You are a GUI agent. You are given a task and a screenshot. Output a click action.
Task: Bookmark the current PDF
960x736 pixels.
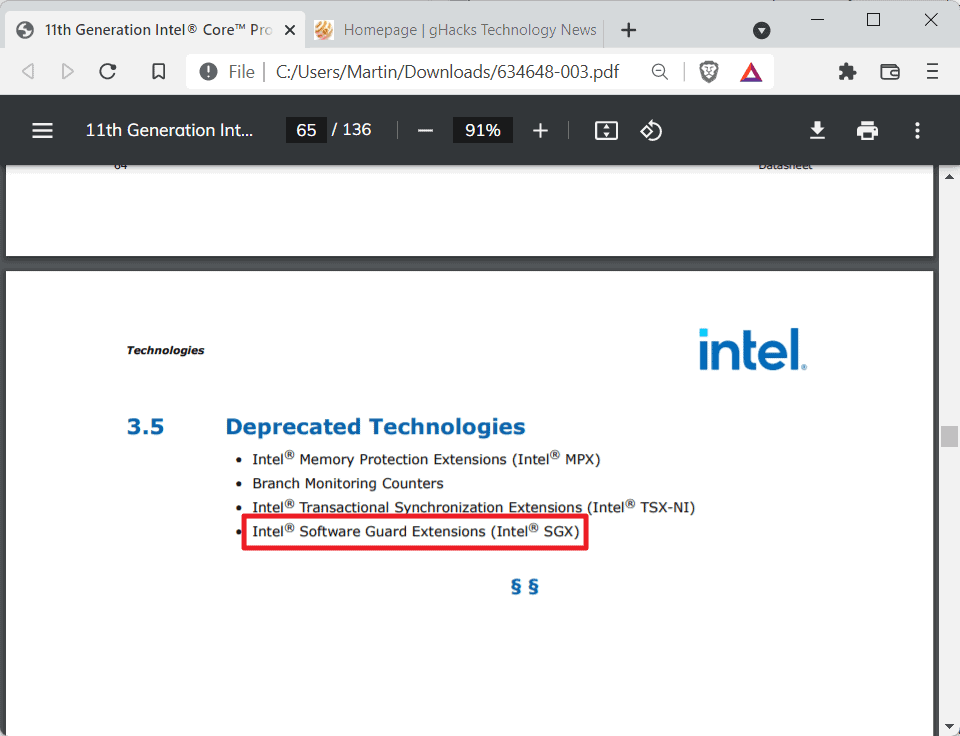pos(158,71)
